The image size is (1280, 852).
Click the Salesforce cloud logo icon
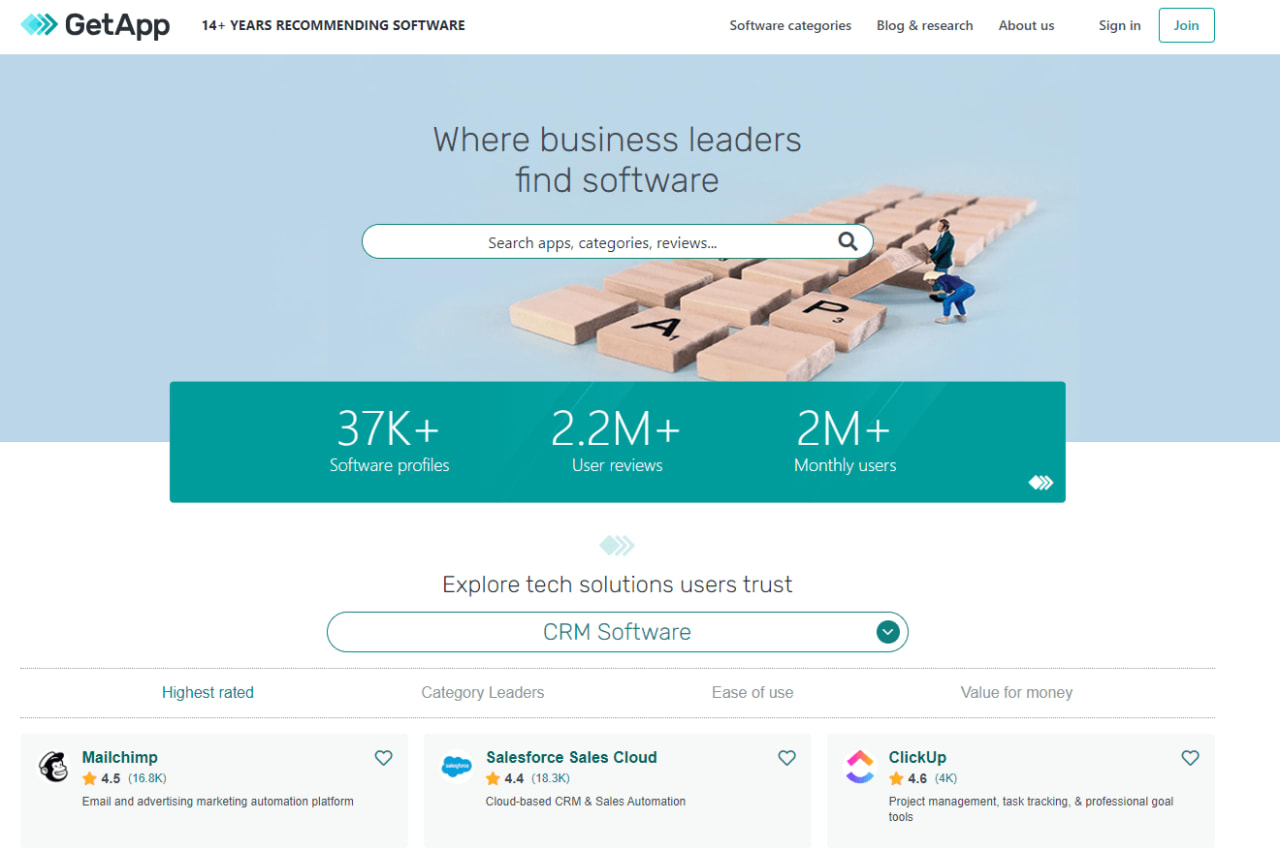click(457, 766)
